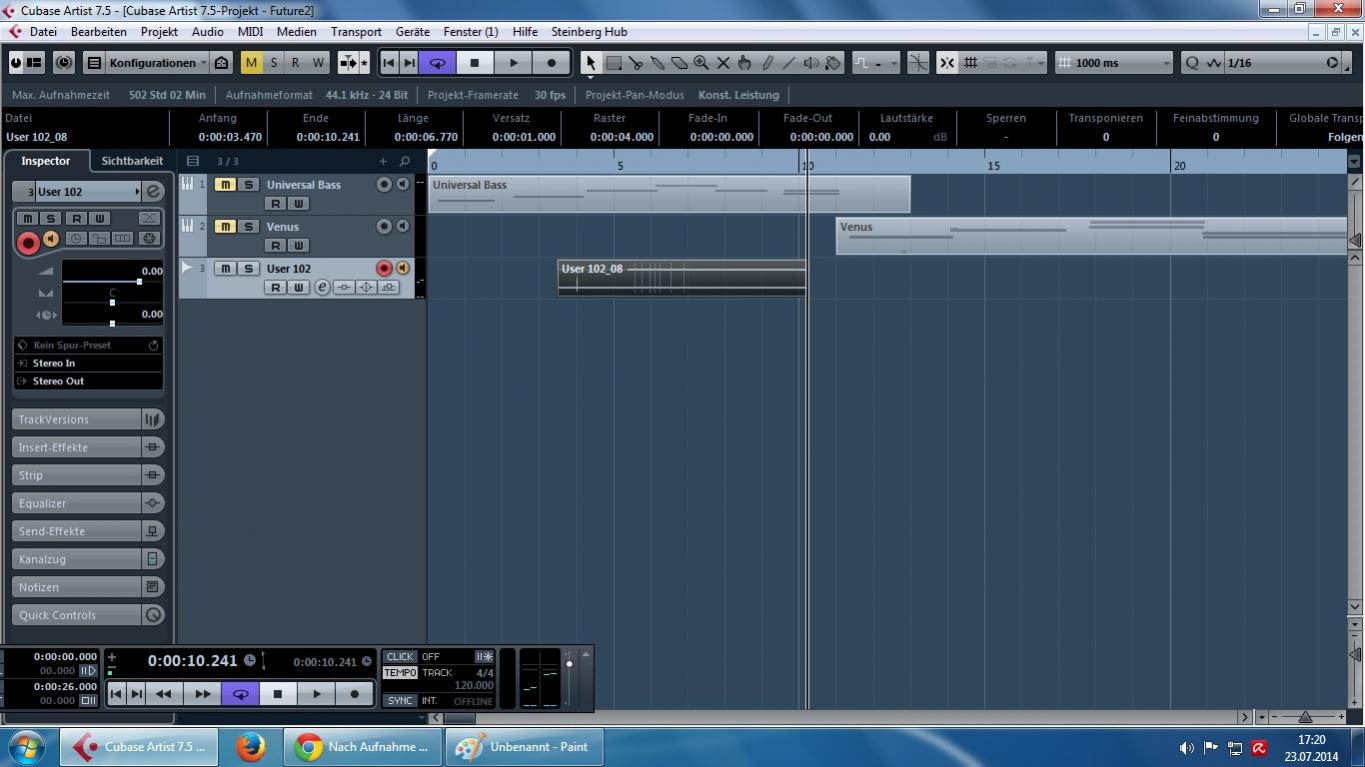Select the Mute X tool
Screen dimensions: 1365x767
[723, 63]
